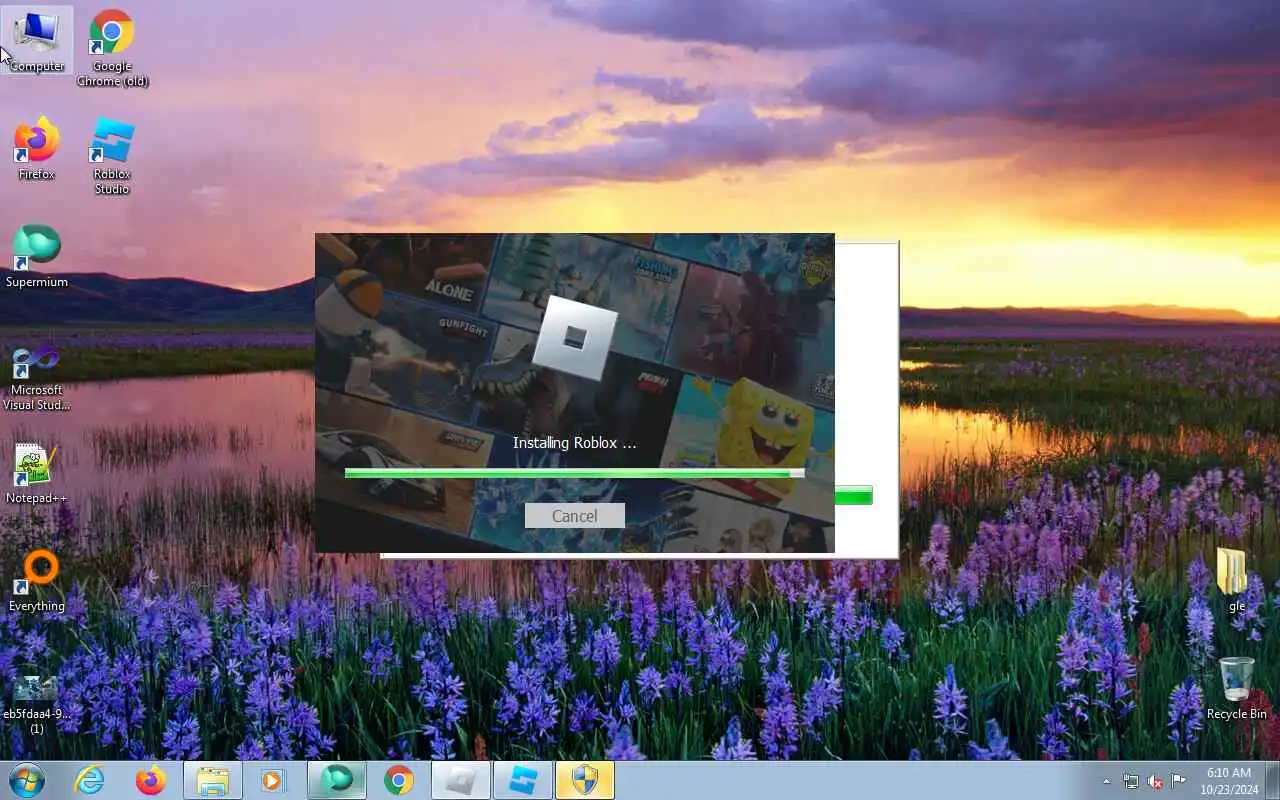Switch to Supermium in the taskbar
Screen dimensions: 1280x800
(x=337, y=780)
